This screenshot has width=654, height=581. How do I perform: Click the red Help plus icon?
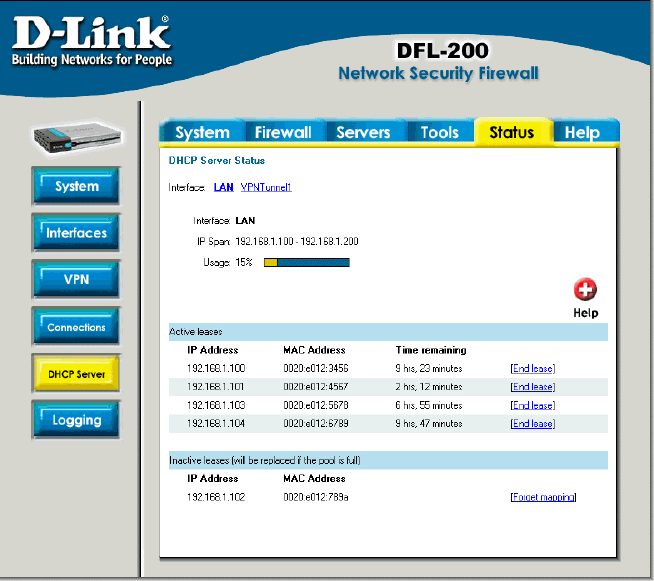(585, 289)
